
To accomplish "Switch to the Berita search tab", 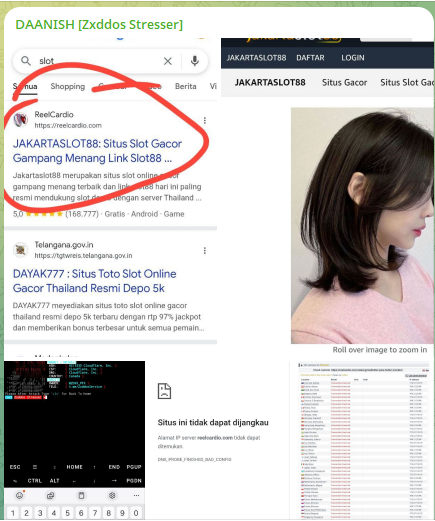I will click(x=185, y=86).
